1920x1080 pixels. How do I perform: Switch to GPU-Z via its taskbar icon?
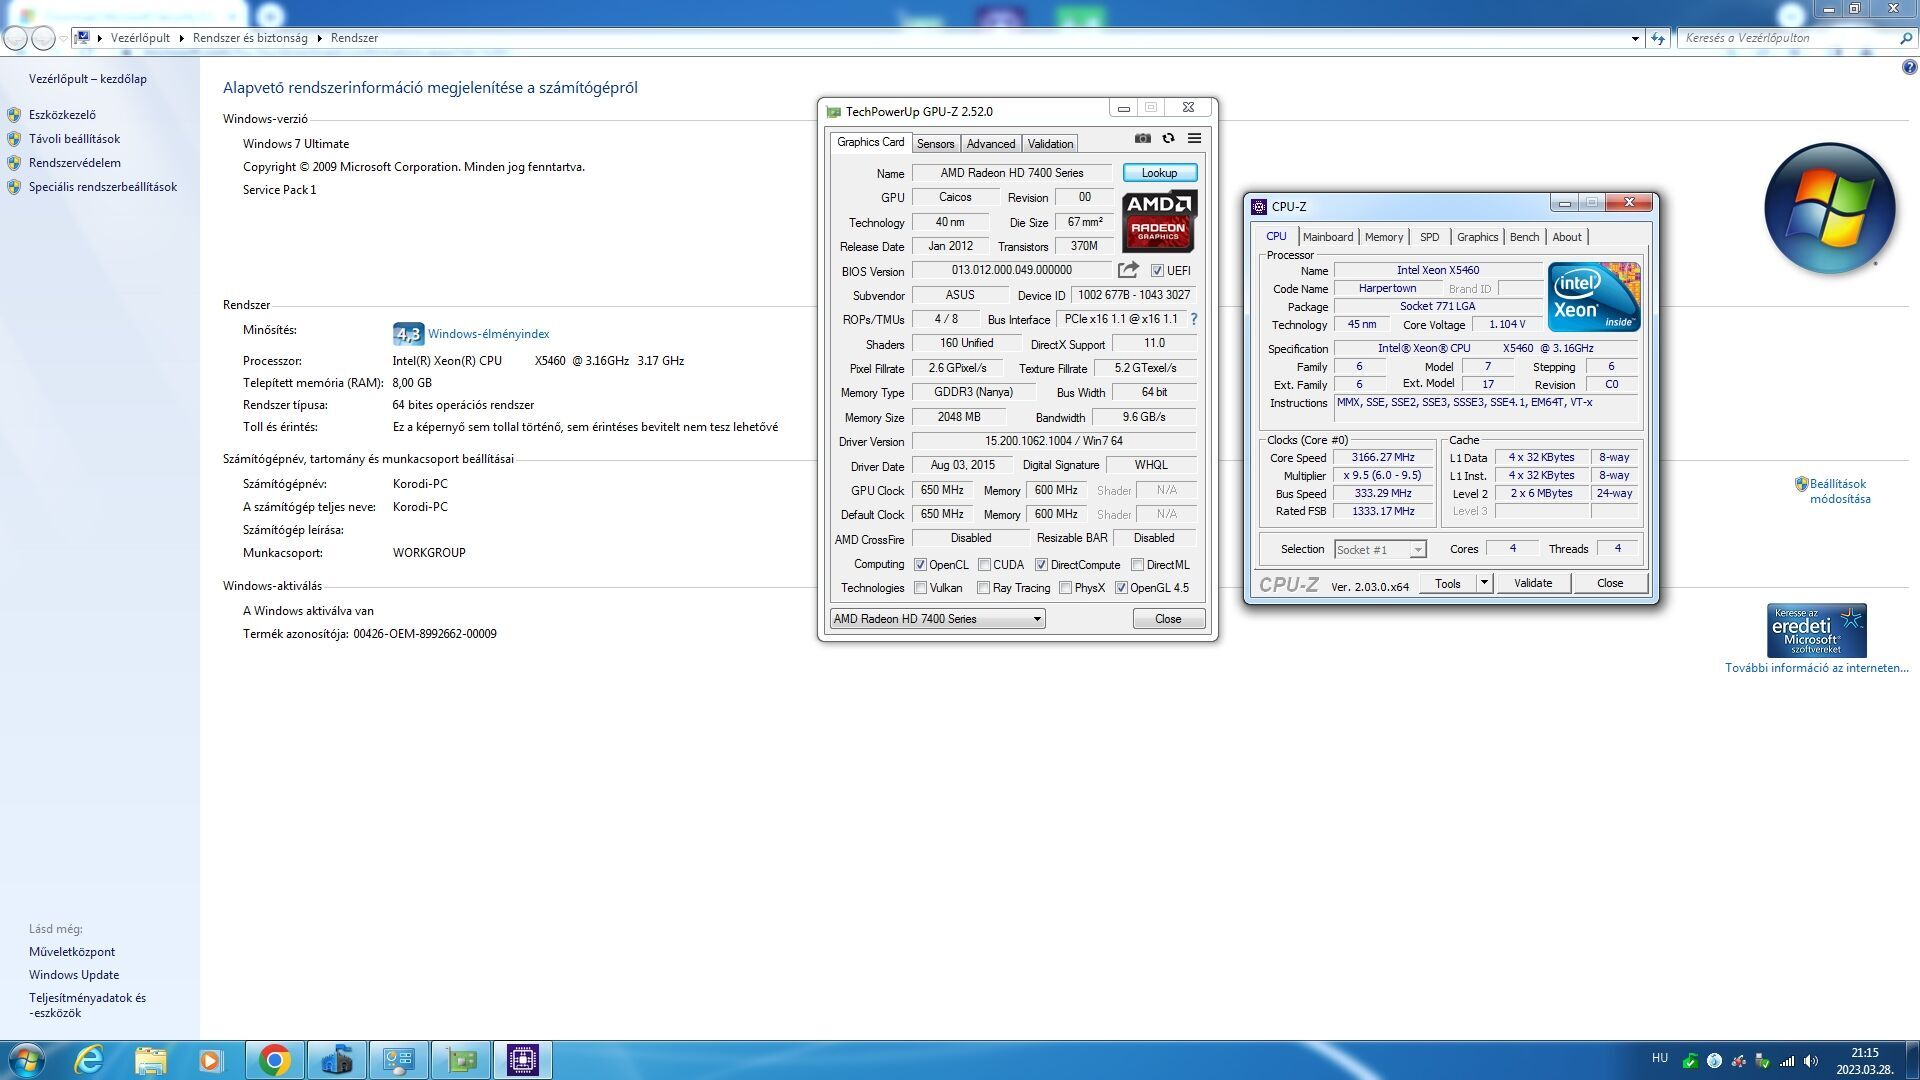[x=461, y=1059]
